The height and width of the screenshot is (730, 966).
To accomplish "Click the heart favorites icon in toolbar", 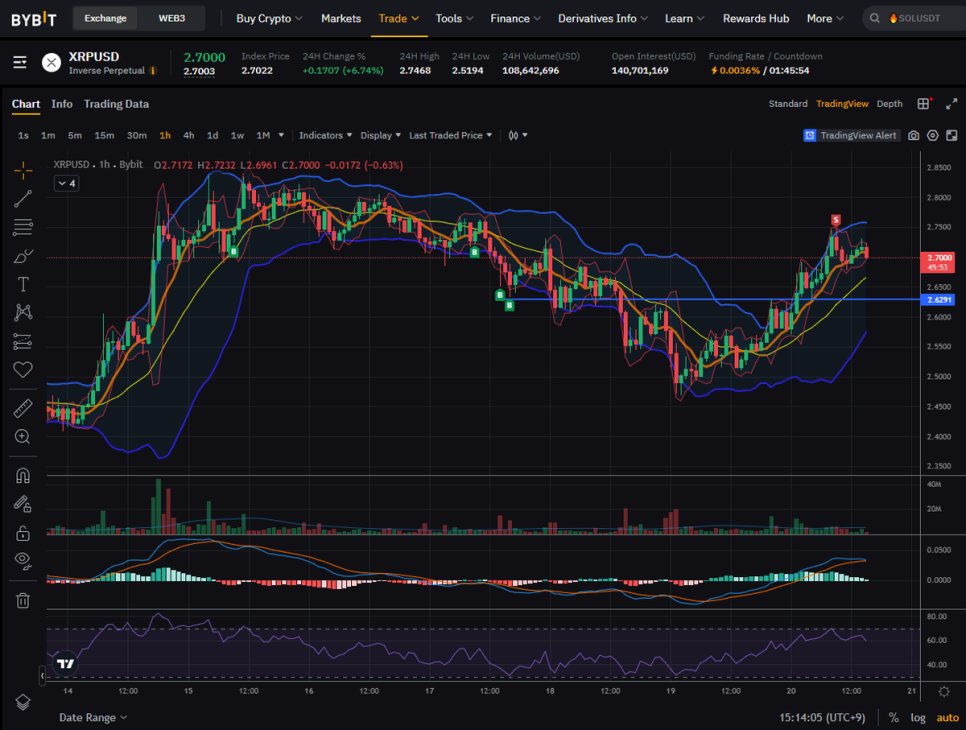I will tap(23, 370).
